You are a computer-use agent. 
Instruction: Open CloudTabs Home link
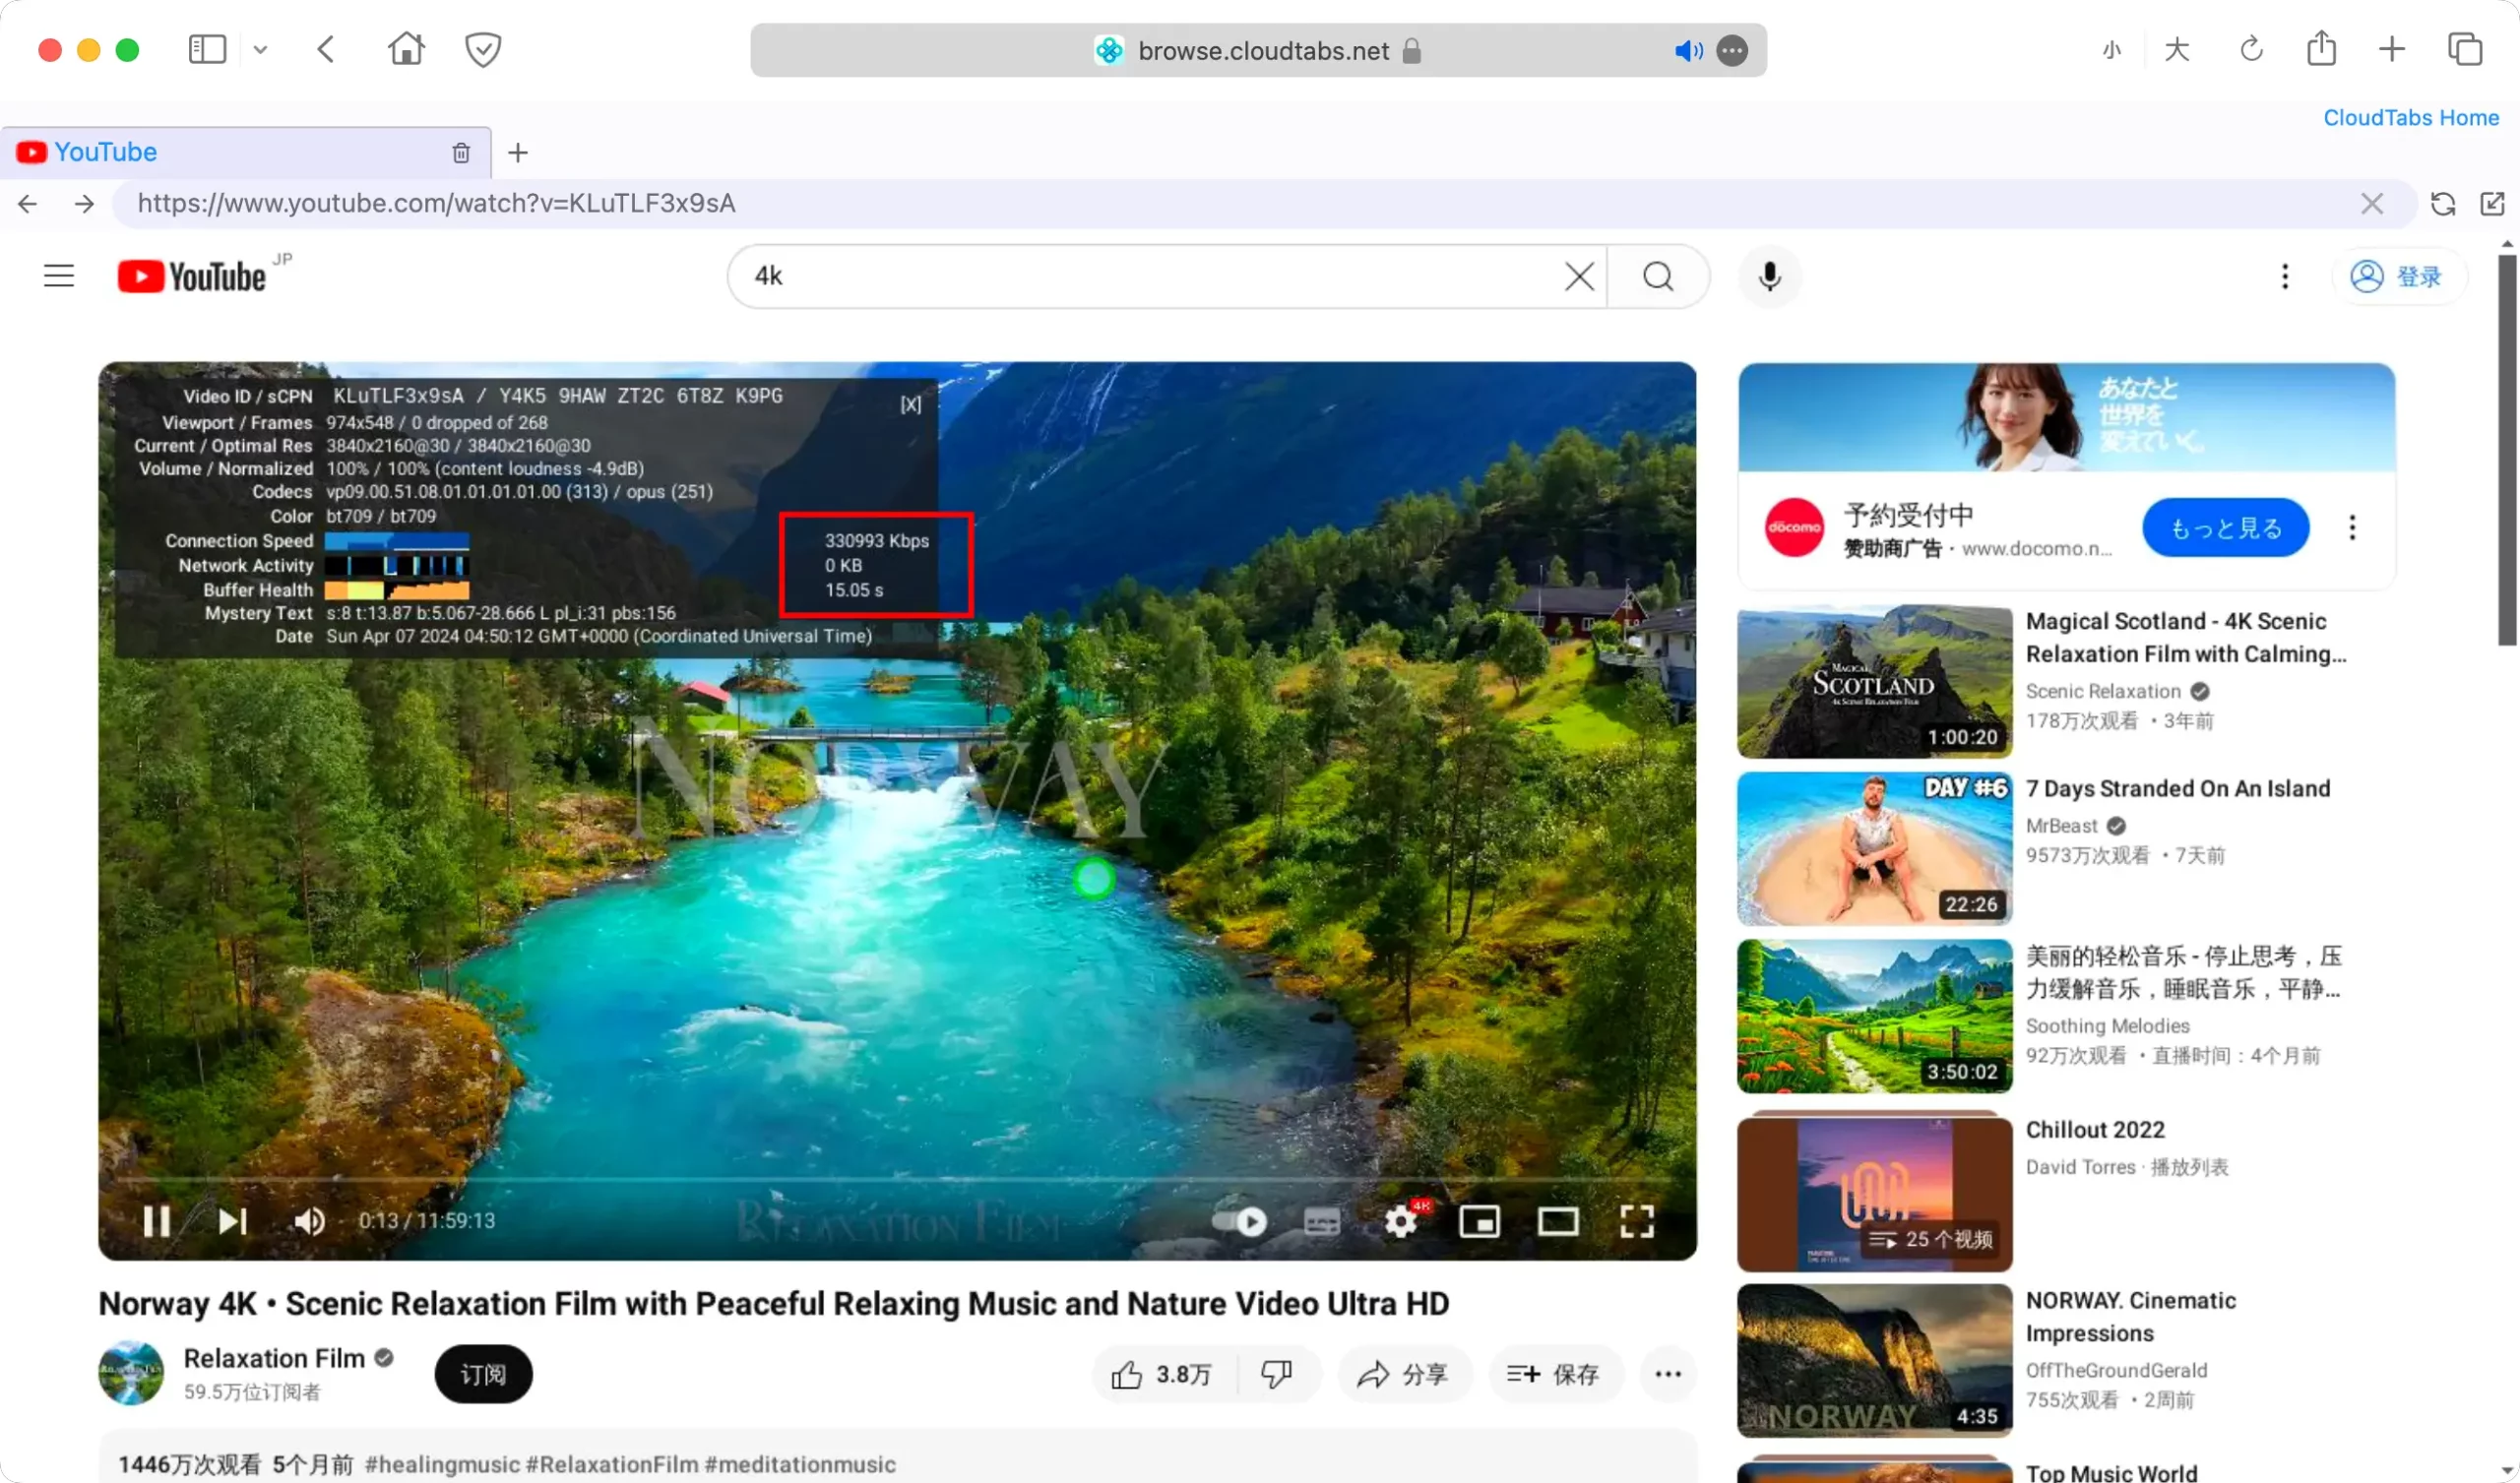click(2410, 118)
